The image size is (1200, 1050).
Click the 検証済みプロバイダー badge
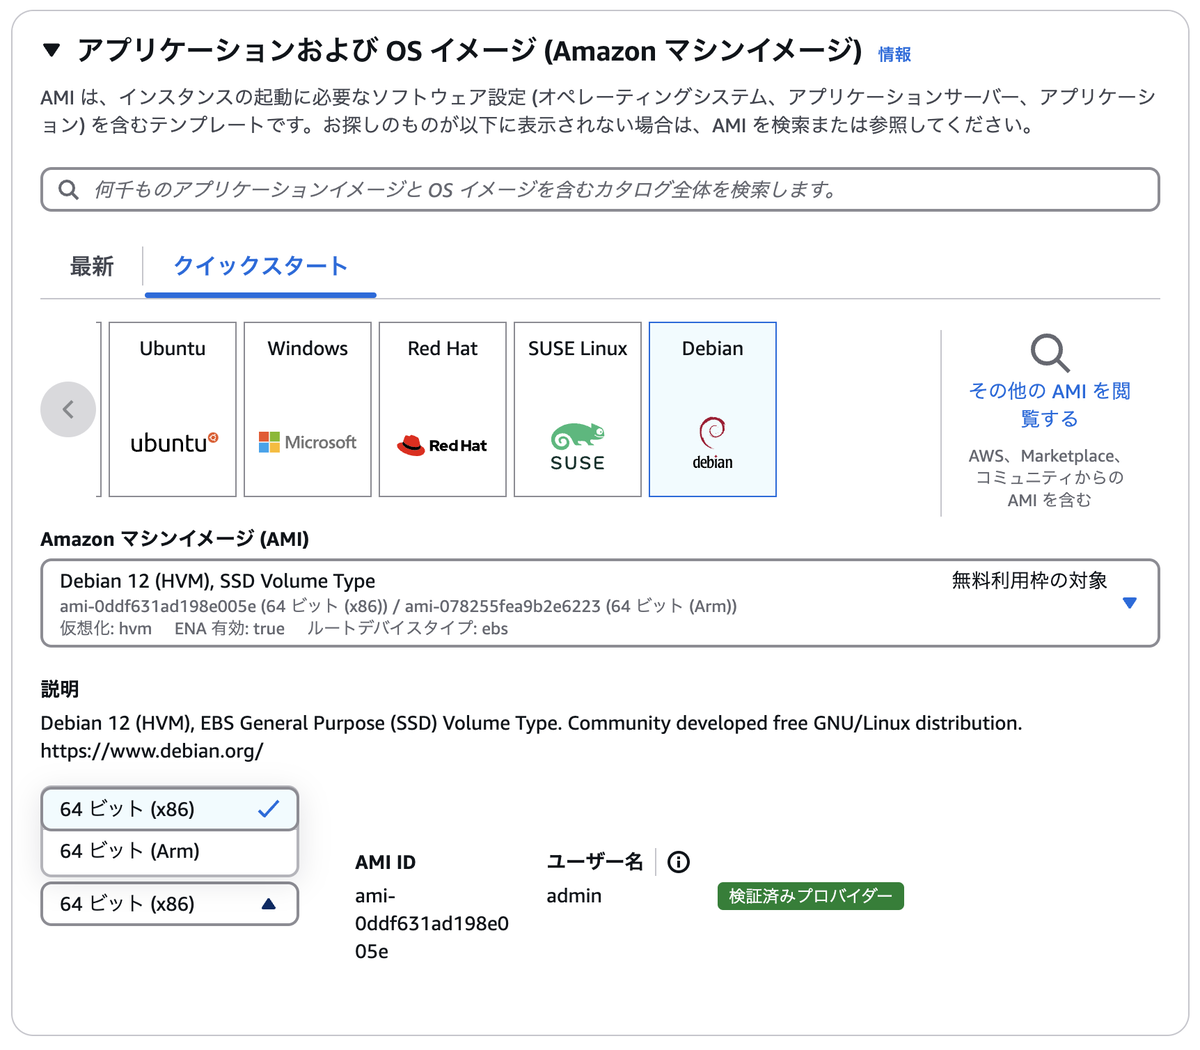click(x=810, y=896)
